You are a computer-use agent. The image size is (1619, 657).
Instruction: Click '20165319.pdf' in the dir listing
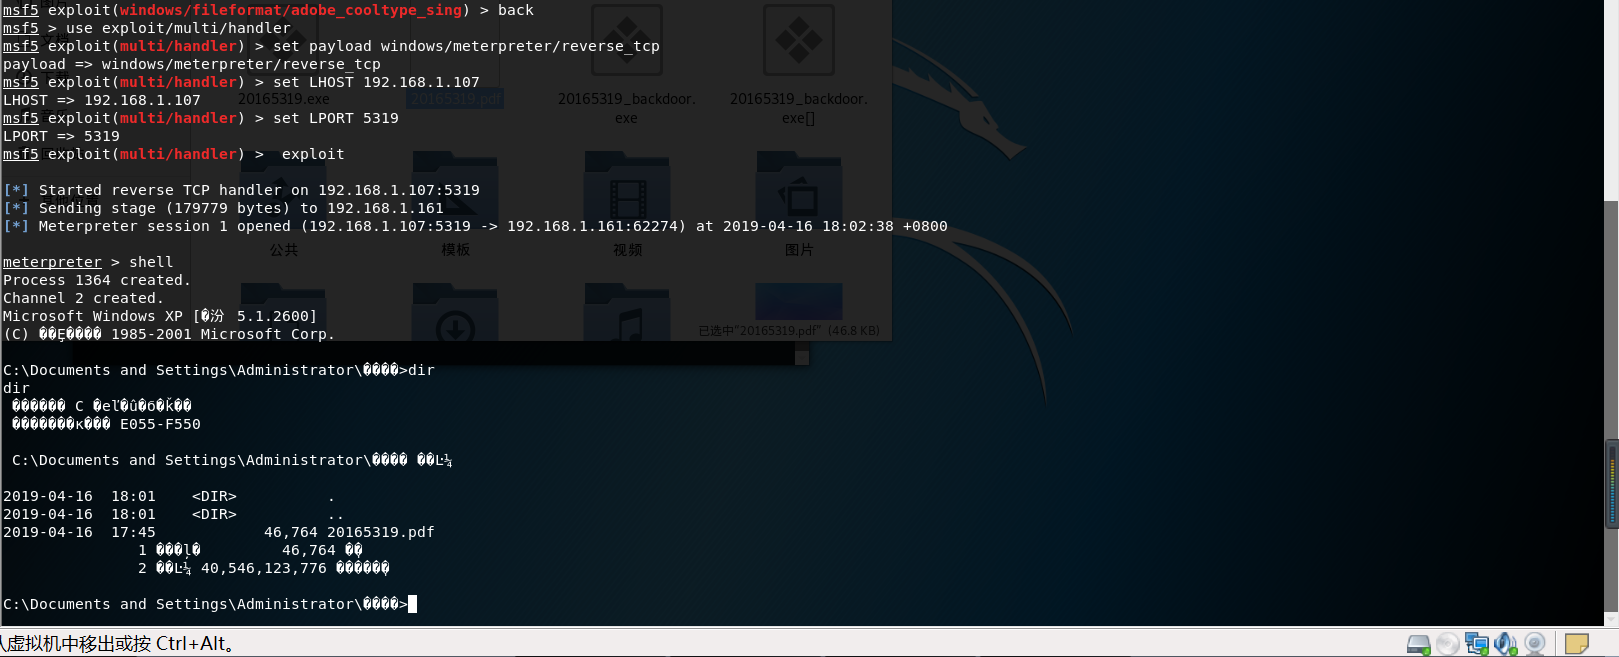coord(381,532)
